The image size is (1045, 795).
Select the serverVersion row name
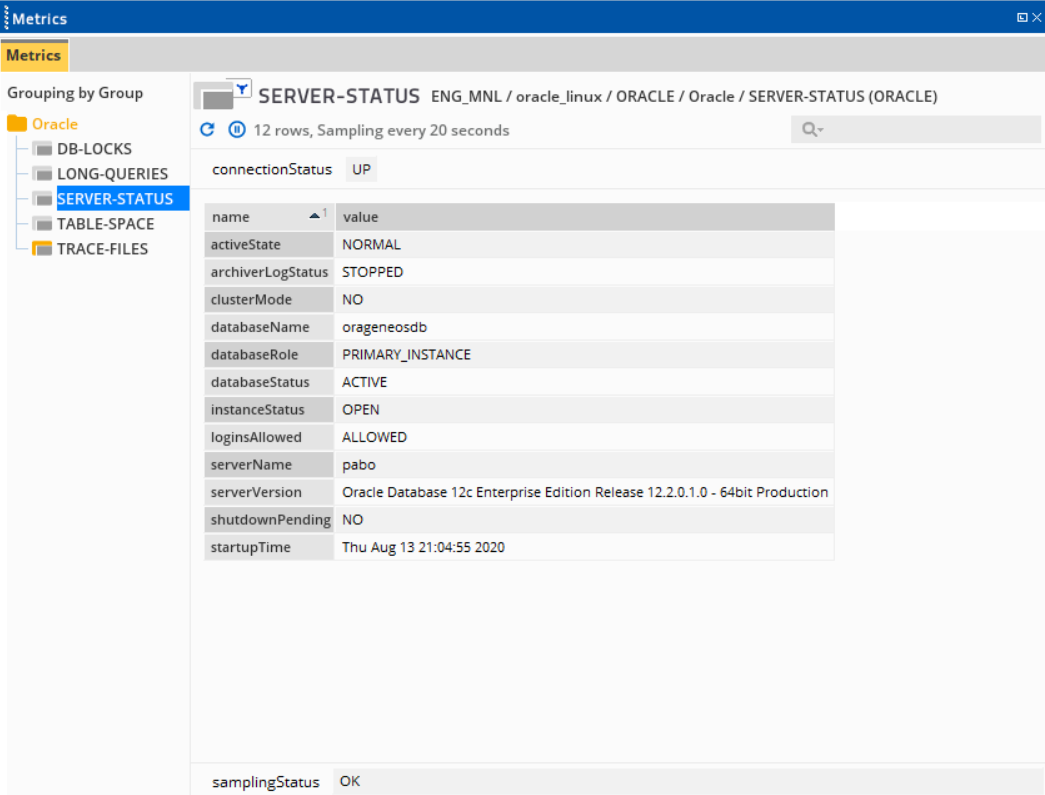[x=269, y=492]
